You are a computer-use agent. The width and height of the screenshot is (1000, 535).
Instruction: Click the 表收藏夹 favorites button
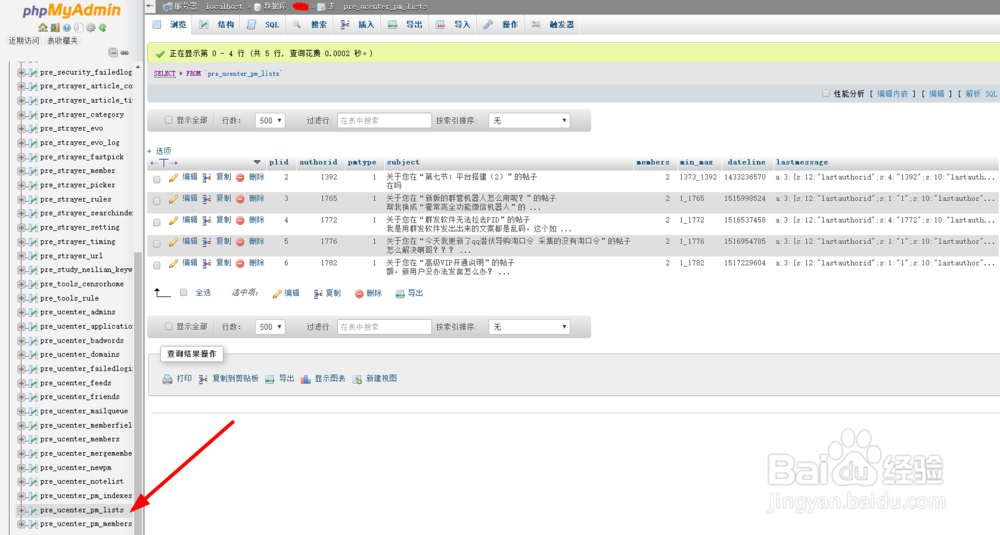click(62, 41)
